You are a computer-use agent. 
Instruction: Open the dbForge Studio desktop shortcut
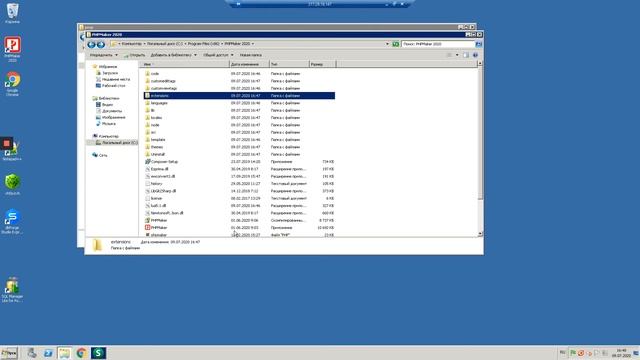(x=12, y=221)
